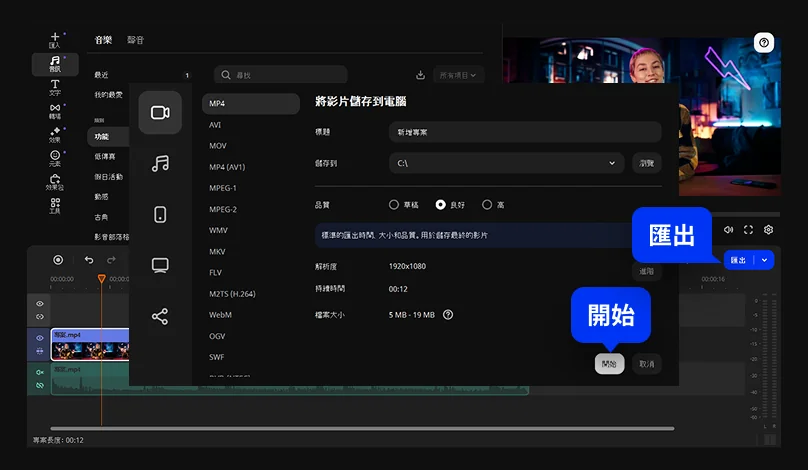808x470 pixels.
Task: Click the music search box
Action: [281, 75]
